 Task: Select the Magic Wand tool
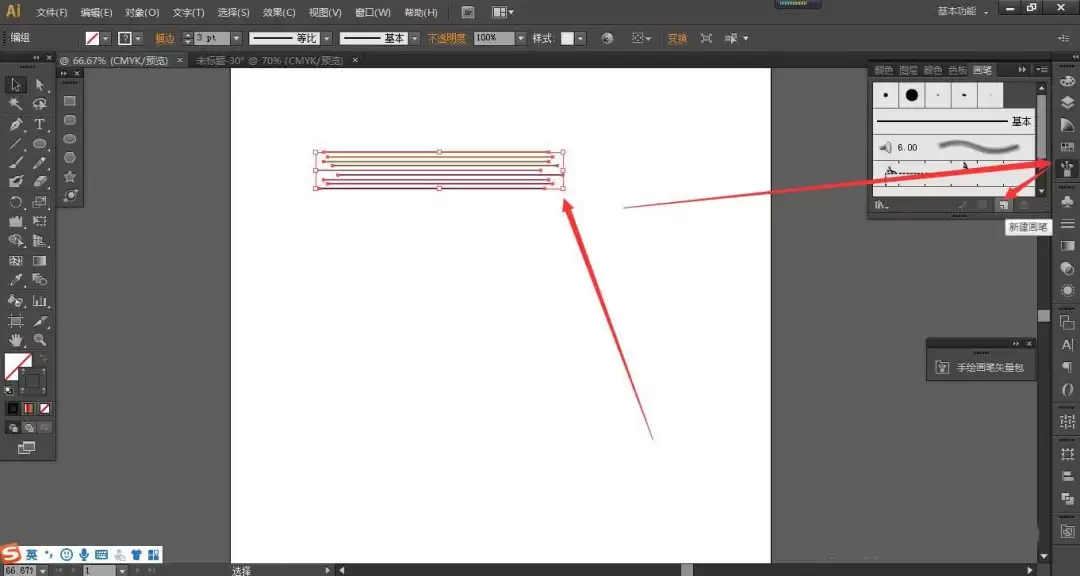pos(15,104)
